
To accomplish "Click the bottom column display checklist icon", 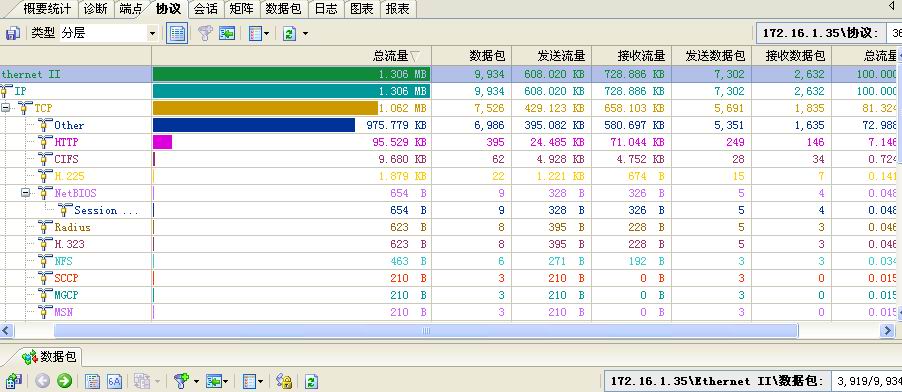I will coord(249,381).
